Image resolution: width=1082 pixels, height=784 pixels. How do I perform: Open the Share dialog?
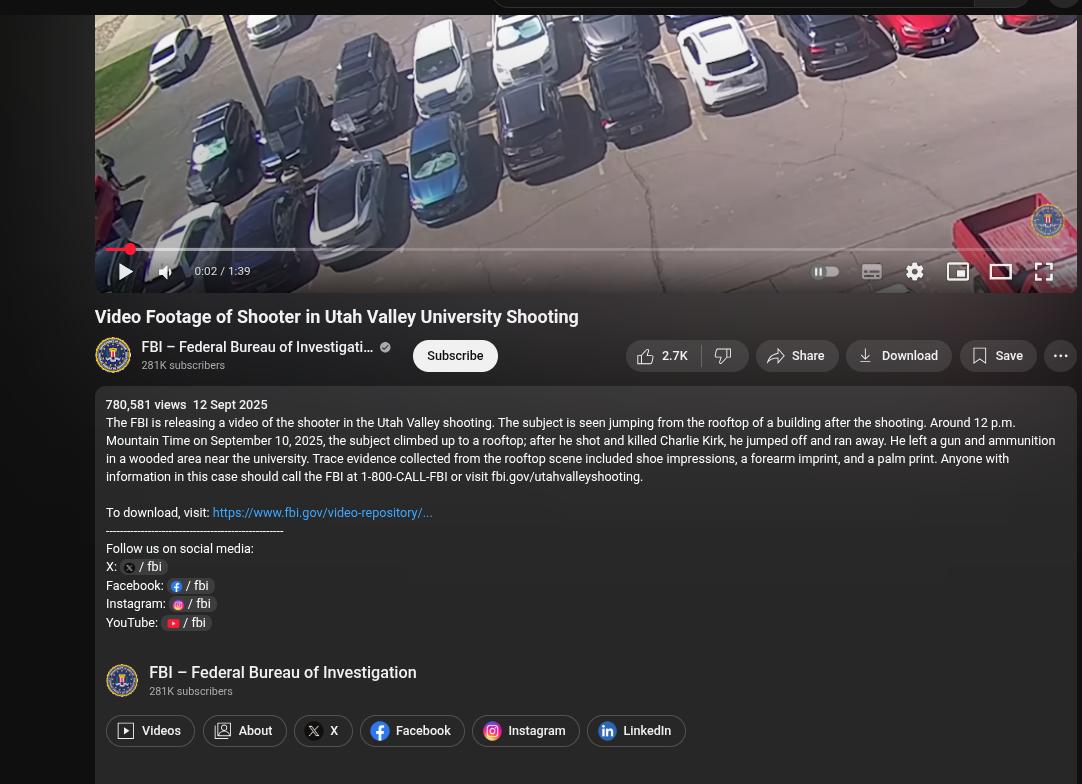796,356
